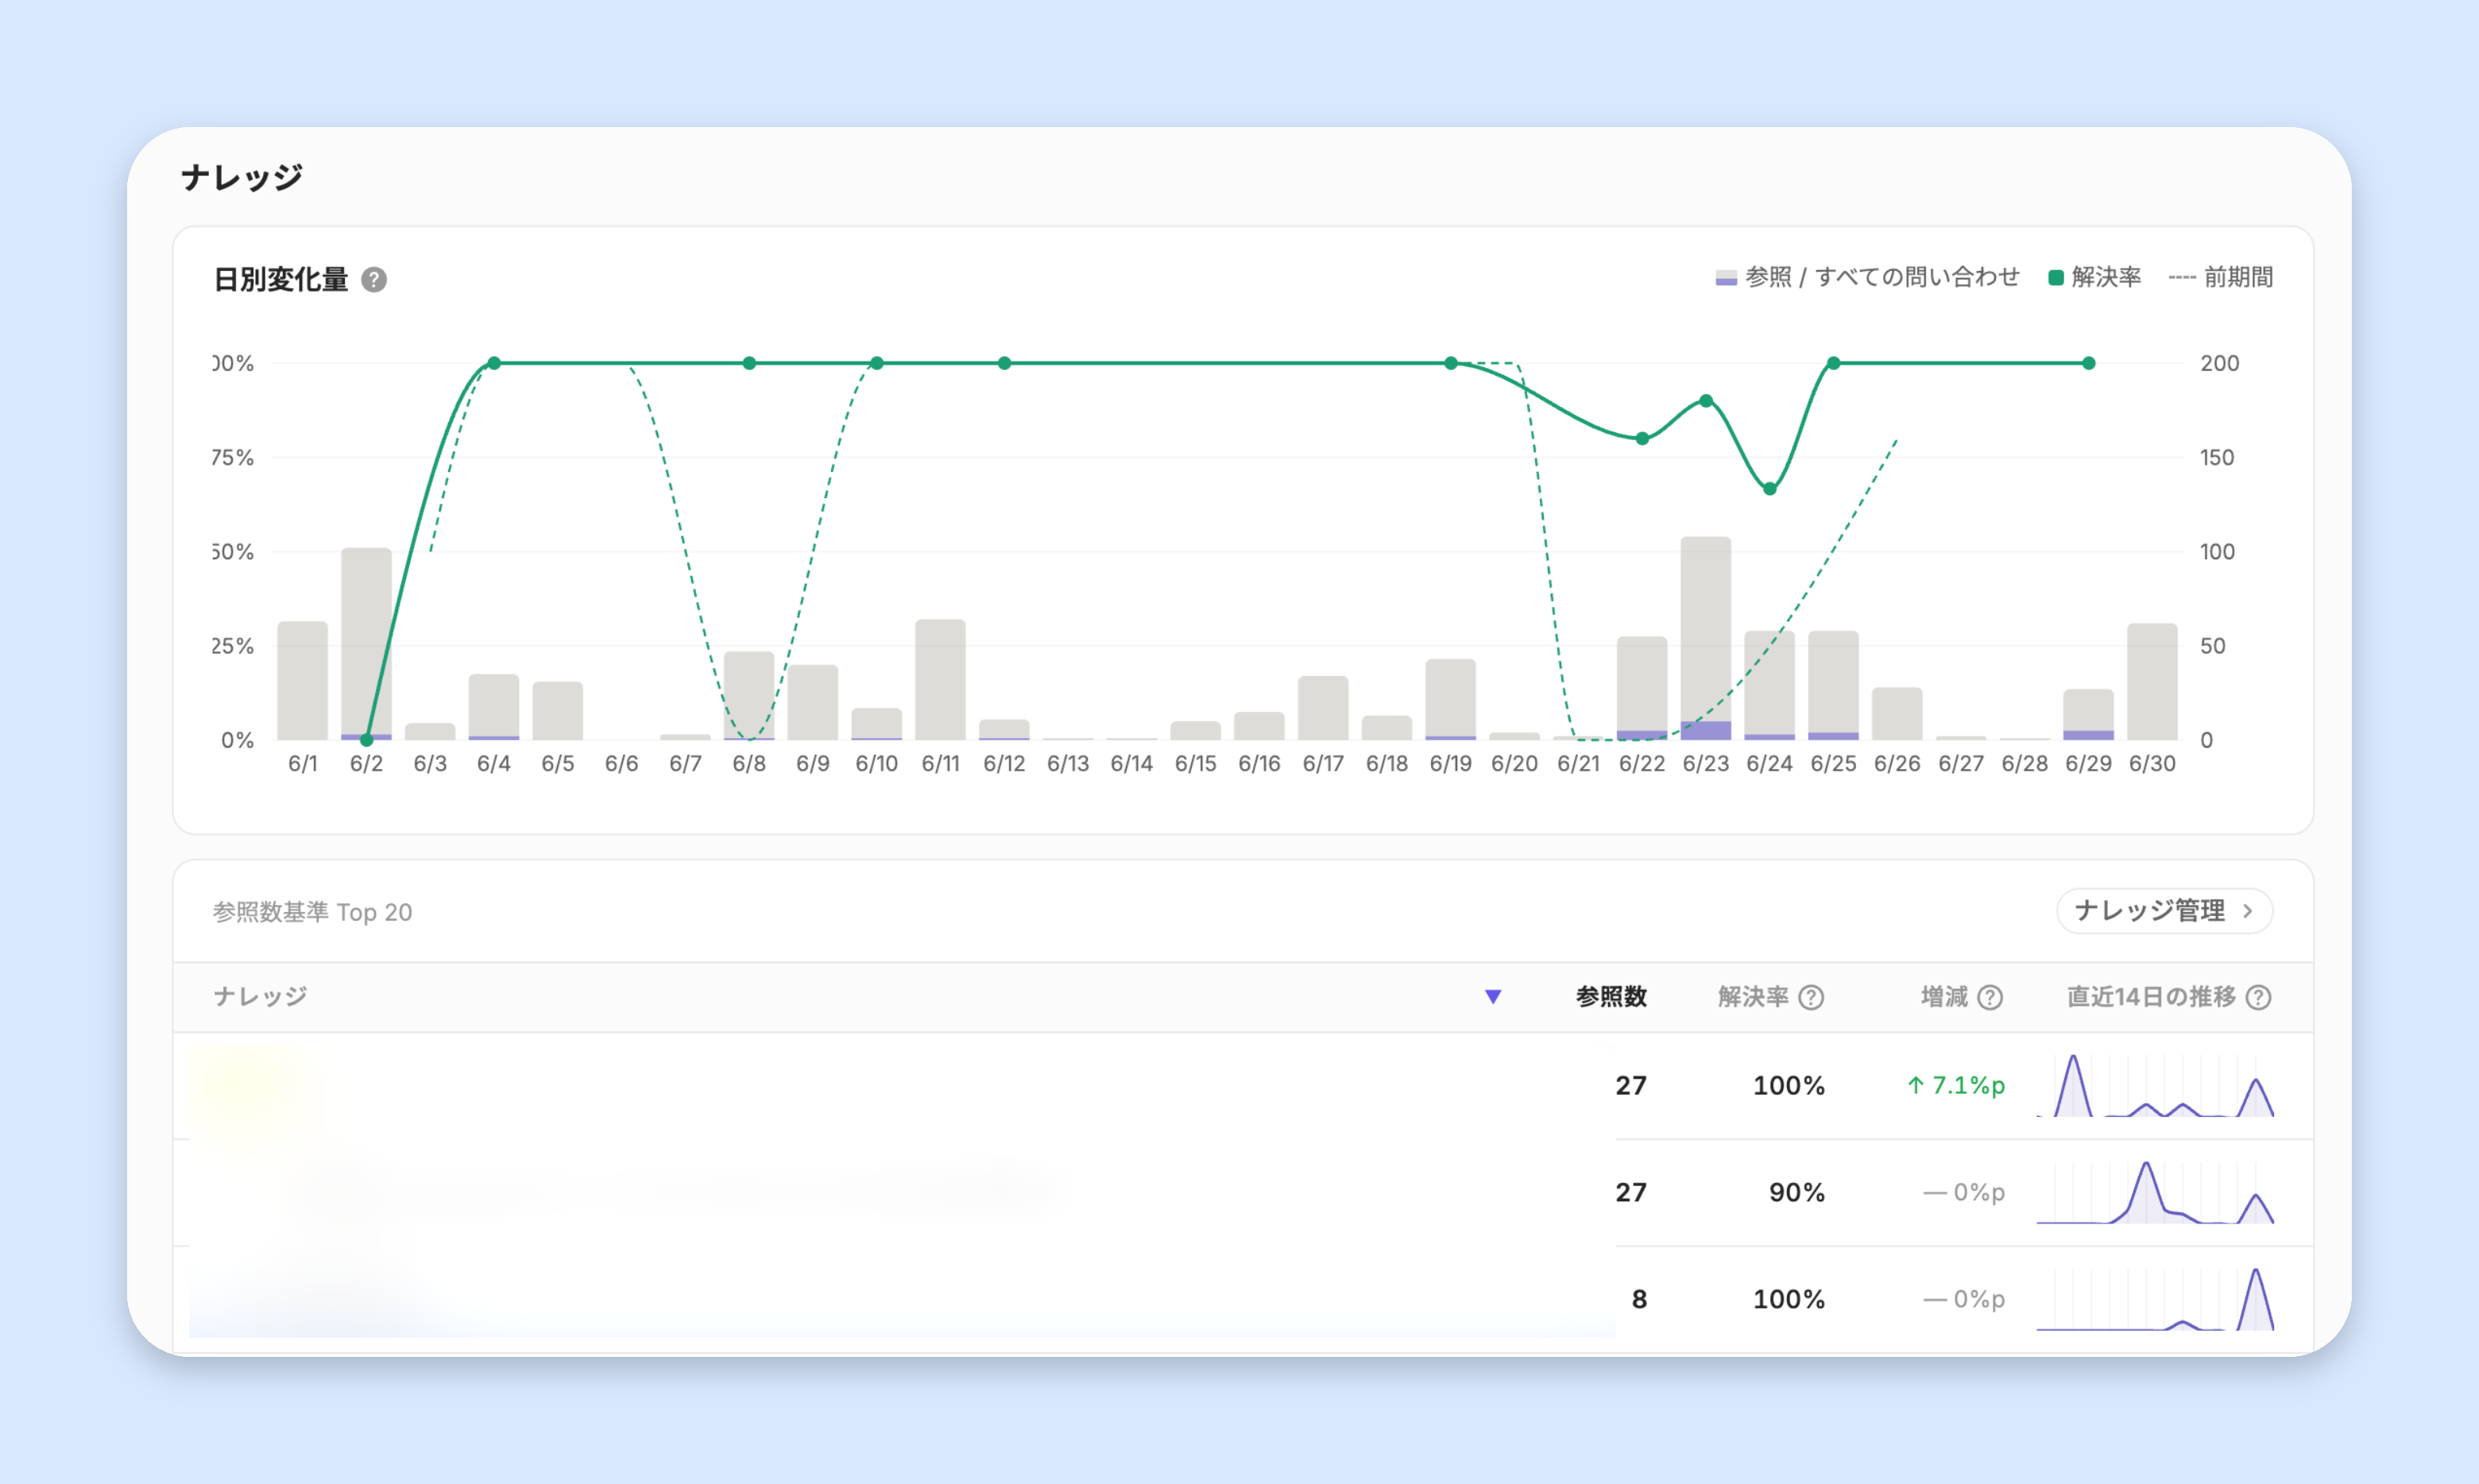
Task: Click sparkline in the 7.1%p row
Action: point(2155,1085)
